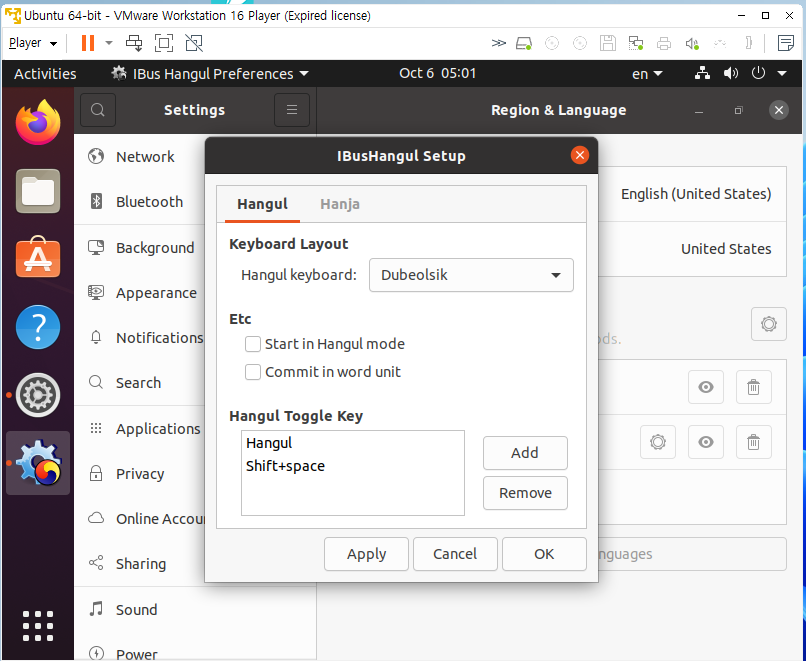806x661 pixels.
Task: Click the sound card icon in VMware toolbar
Action: point(692,44)
